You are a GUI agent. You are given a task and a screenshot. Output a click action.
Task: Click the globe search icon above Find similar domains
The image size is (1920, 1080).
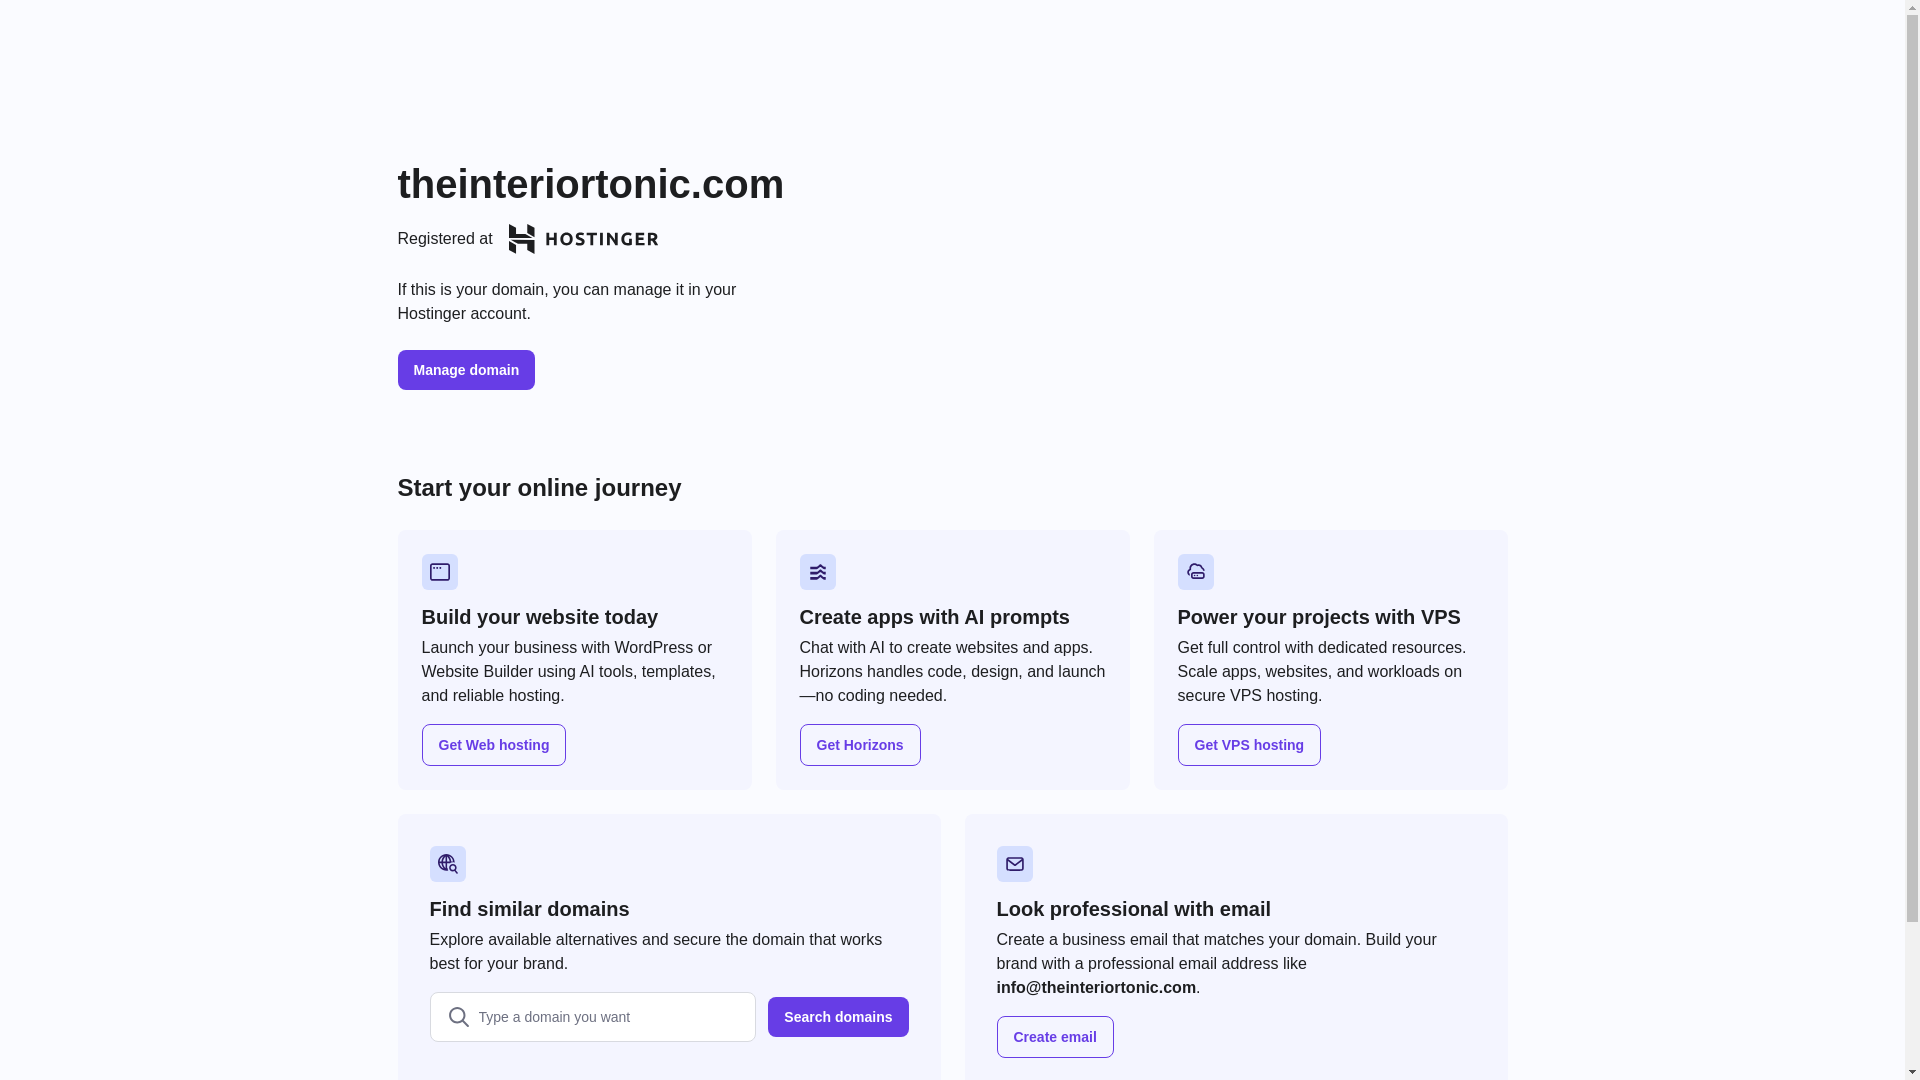coord(448,864)
